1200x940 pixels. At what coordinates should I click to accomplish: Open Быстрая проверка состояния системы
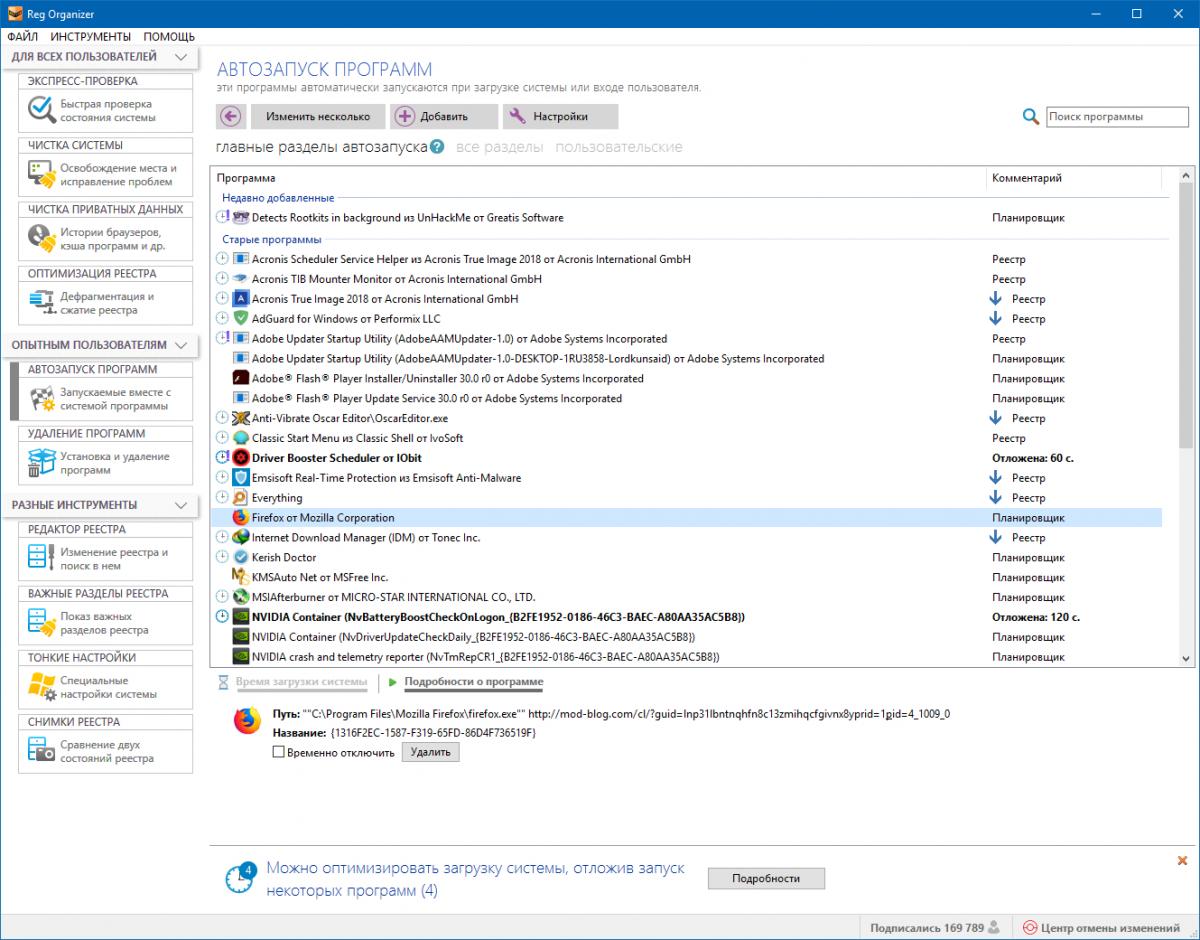pyautogui.click(x=106, y=110)
